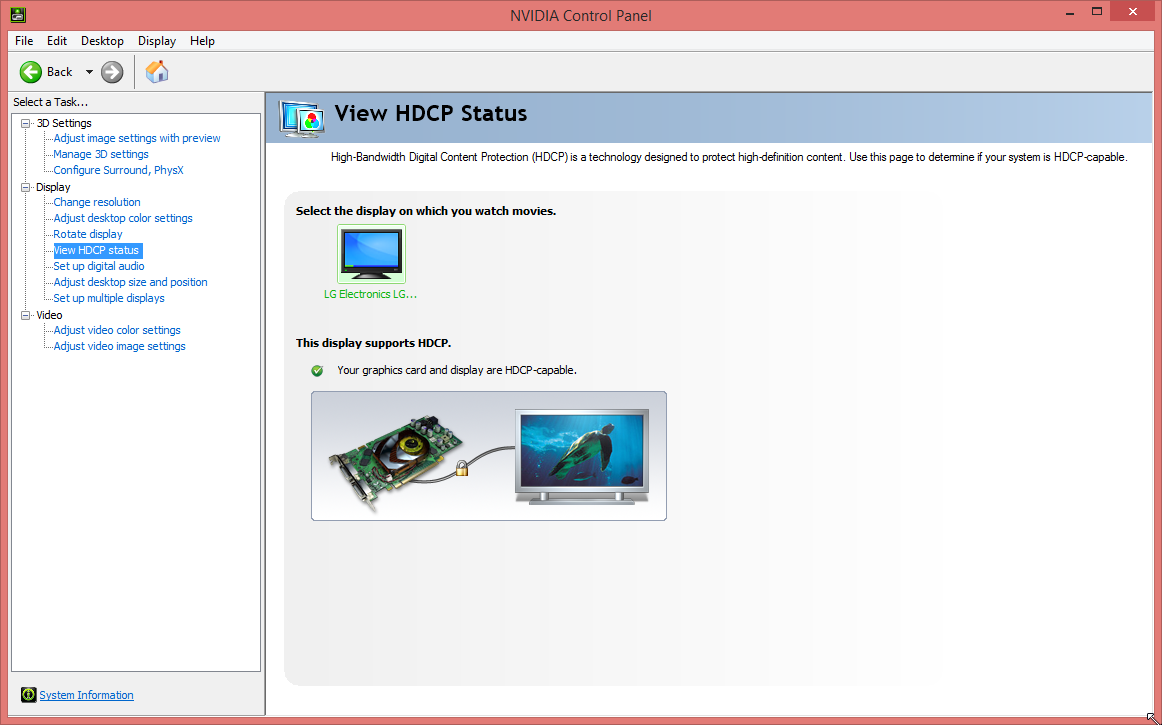Screen dimensions: 1162x725
Task: Open the Help menu
Action: [202, 41]
